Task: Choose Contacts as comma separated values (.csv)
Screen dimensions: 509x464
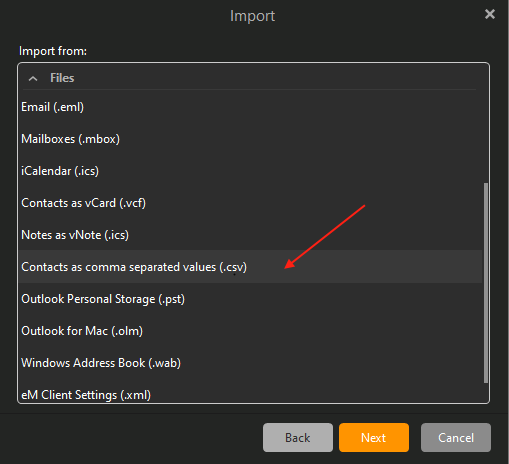Action: pos(250,267)
